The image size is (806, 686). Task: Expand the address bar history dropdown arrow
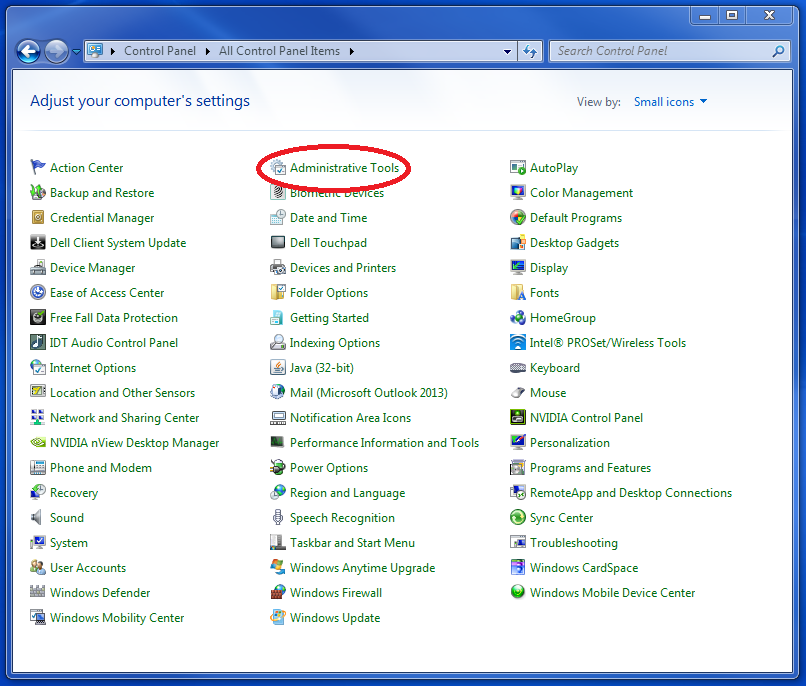pos(507,51)
